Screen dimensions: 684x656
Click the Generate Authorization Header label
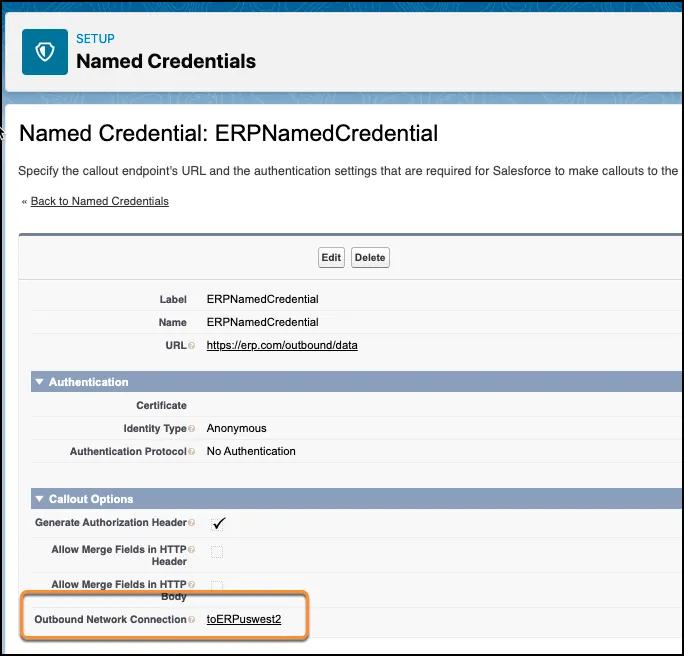click(111, 523)
